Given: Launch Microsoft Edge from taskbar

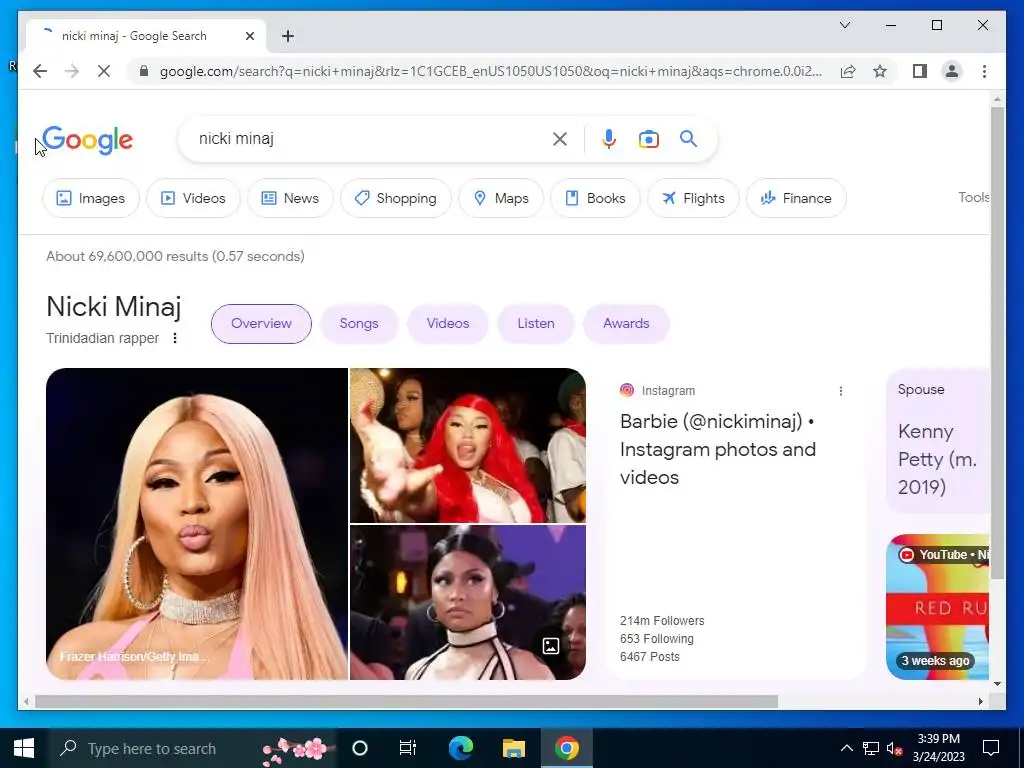Looking at the screenshot, I should pyautogui.click(x=460, y=748).
